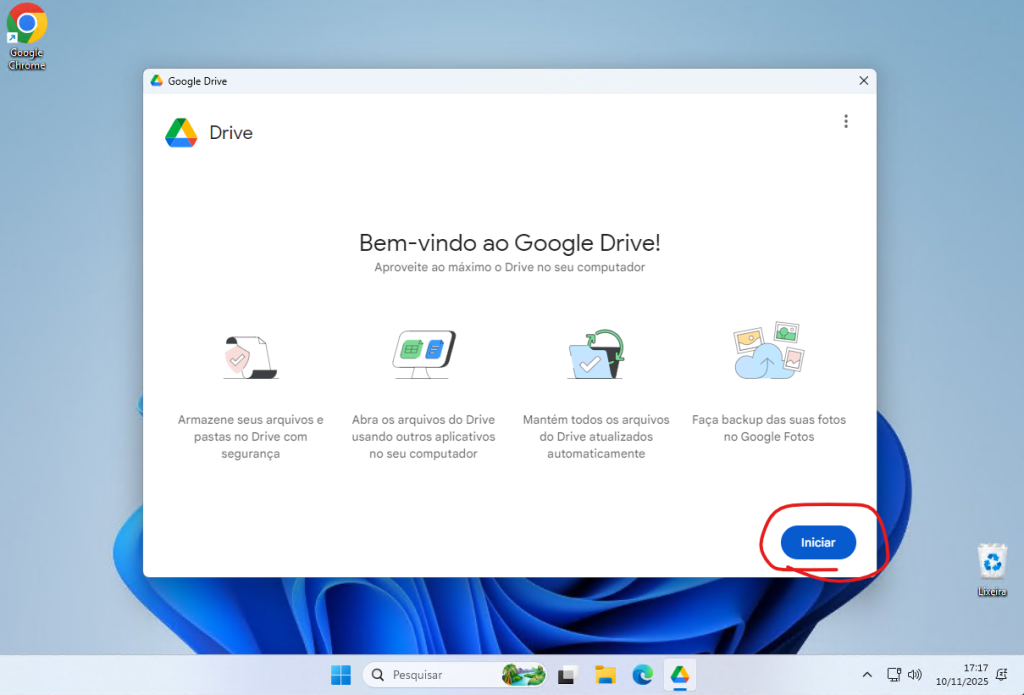Click the monitor with Drive files illustration
Viewport: 1024px width, 695px height.
pos(423,354)
